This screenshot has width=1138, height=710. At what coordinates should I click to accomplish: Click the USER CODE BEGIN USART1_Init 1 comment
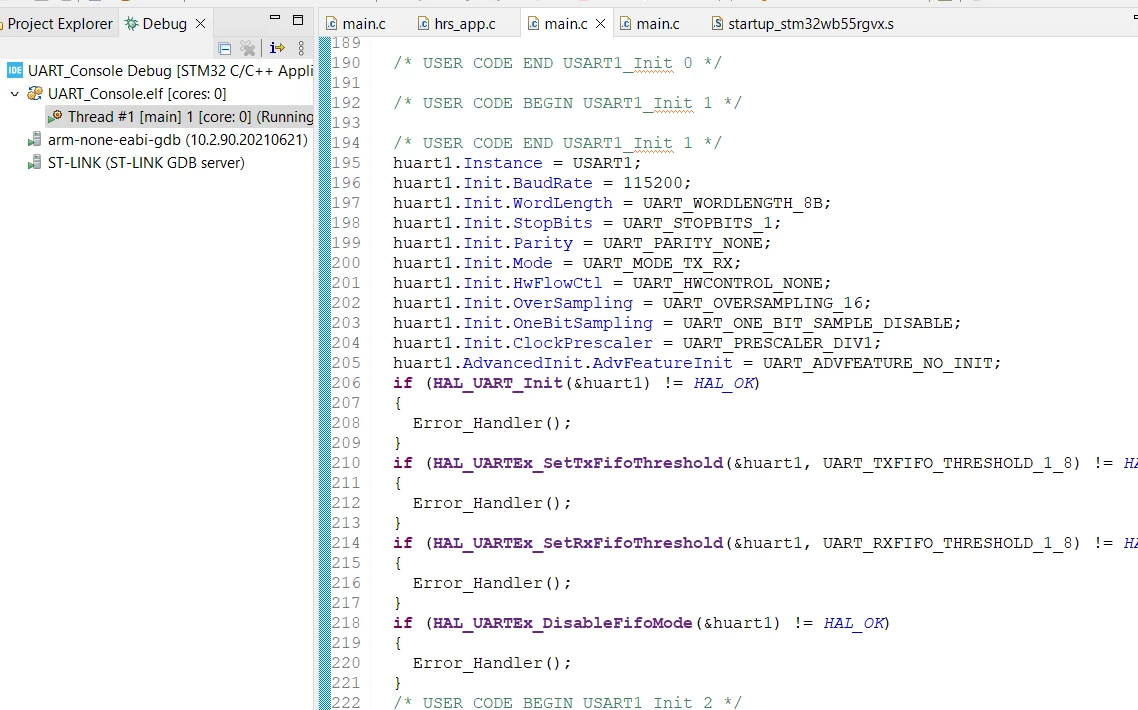(x=567, y=103)
